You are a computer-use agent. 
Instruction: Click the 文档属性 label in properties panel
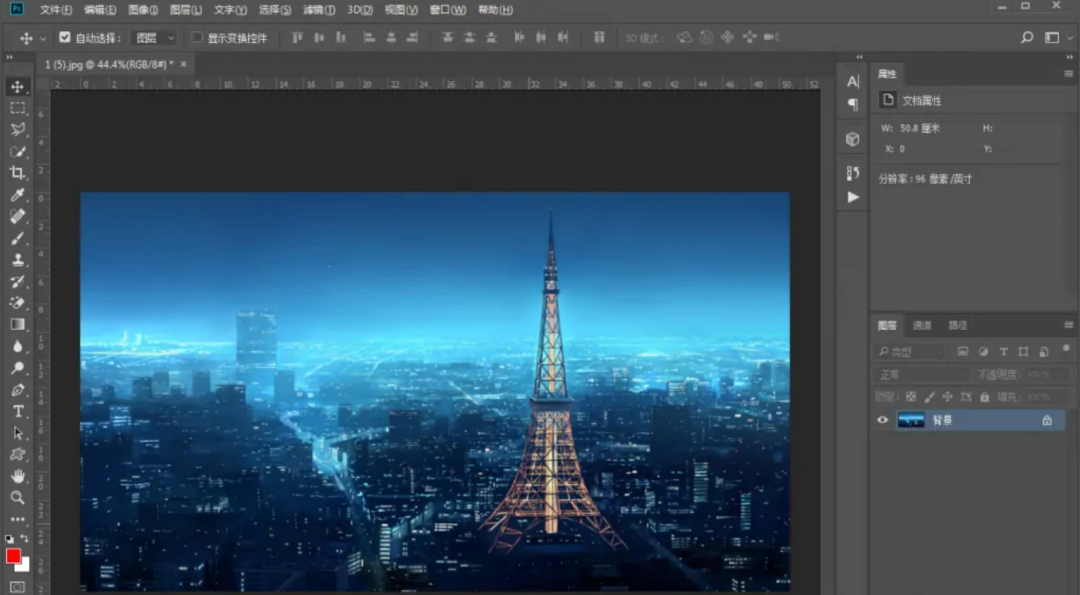922,101
